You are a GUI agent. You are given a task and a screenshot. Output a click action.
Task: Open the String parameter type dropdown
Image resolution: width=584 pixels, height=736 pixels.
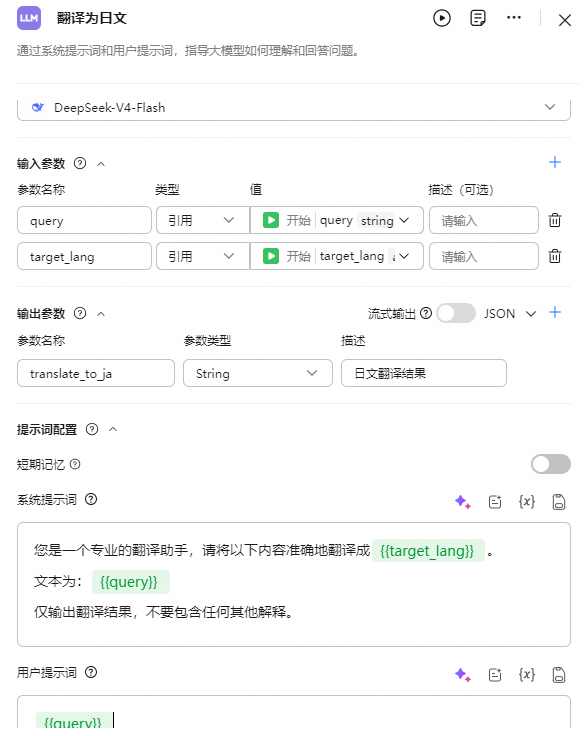click(258, 373)
